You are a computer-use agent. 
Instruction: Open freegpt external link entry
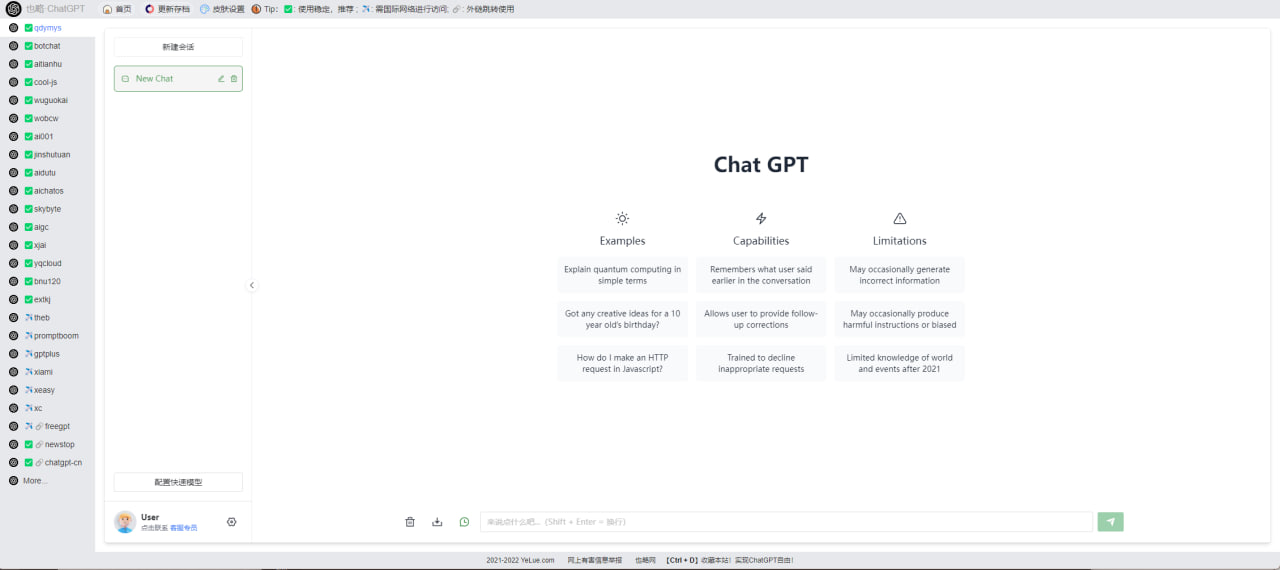tap(47, 426)
